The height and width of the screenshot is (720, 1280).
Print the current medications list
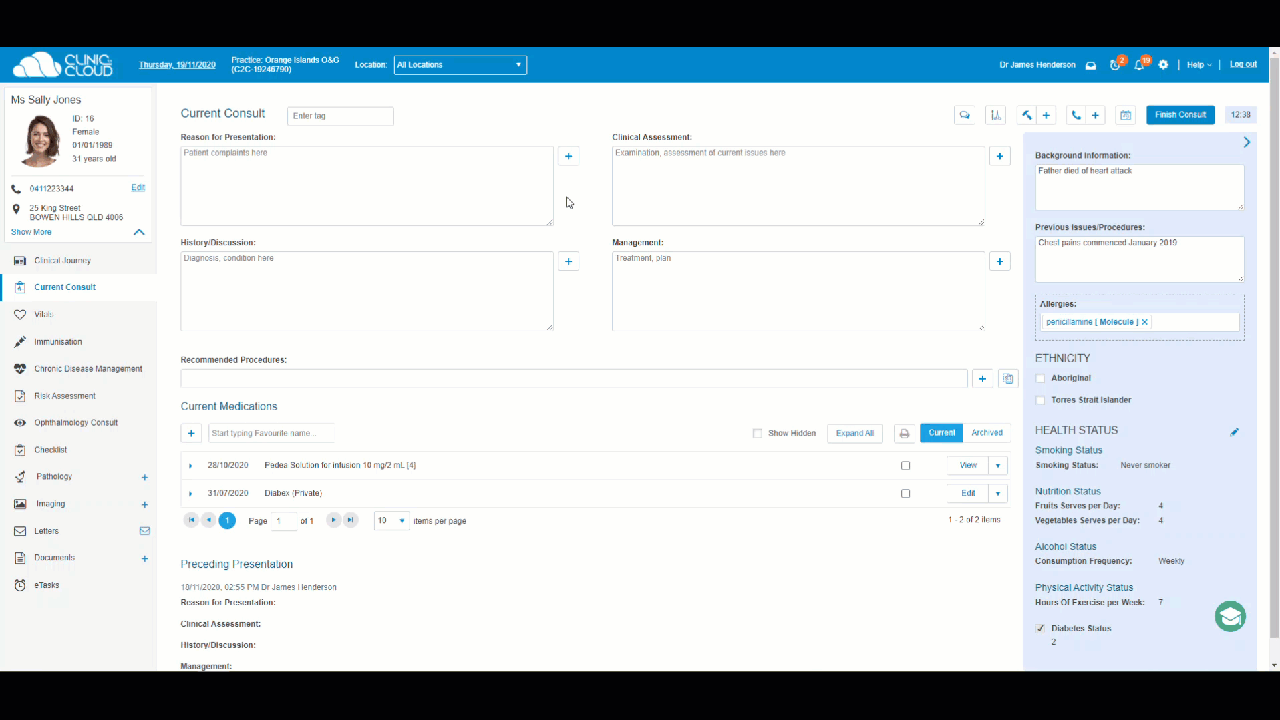904,433
